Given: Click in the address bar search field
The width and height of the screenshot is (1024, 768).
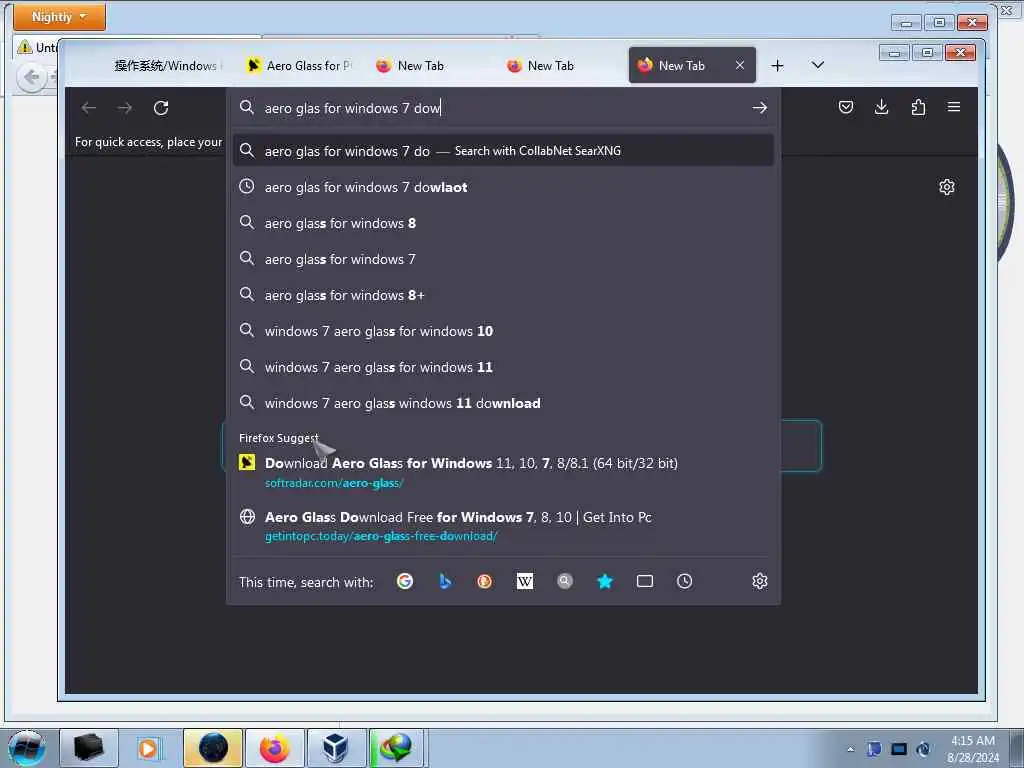Looking at the screenshot, I should (x=503, y=108).
